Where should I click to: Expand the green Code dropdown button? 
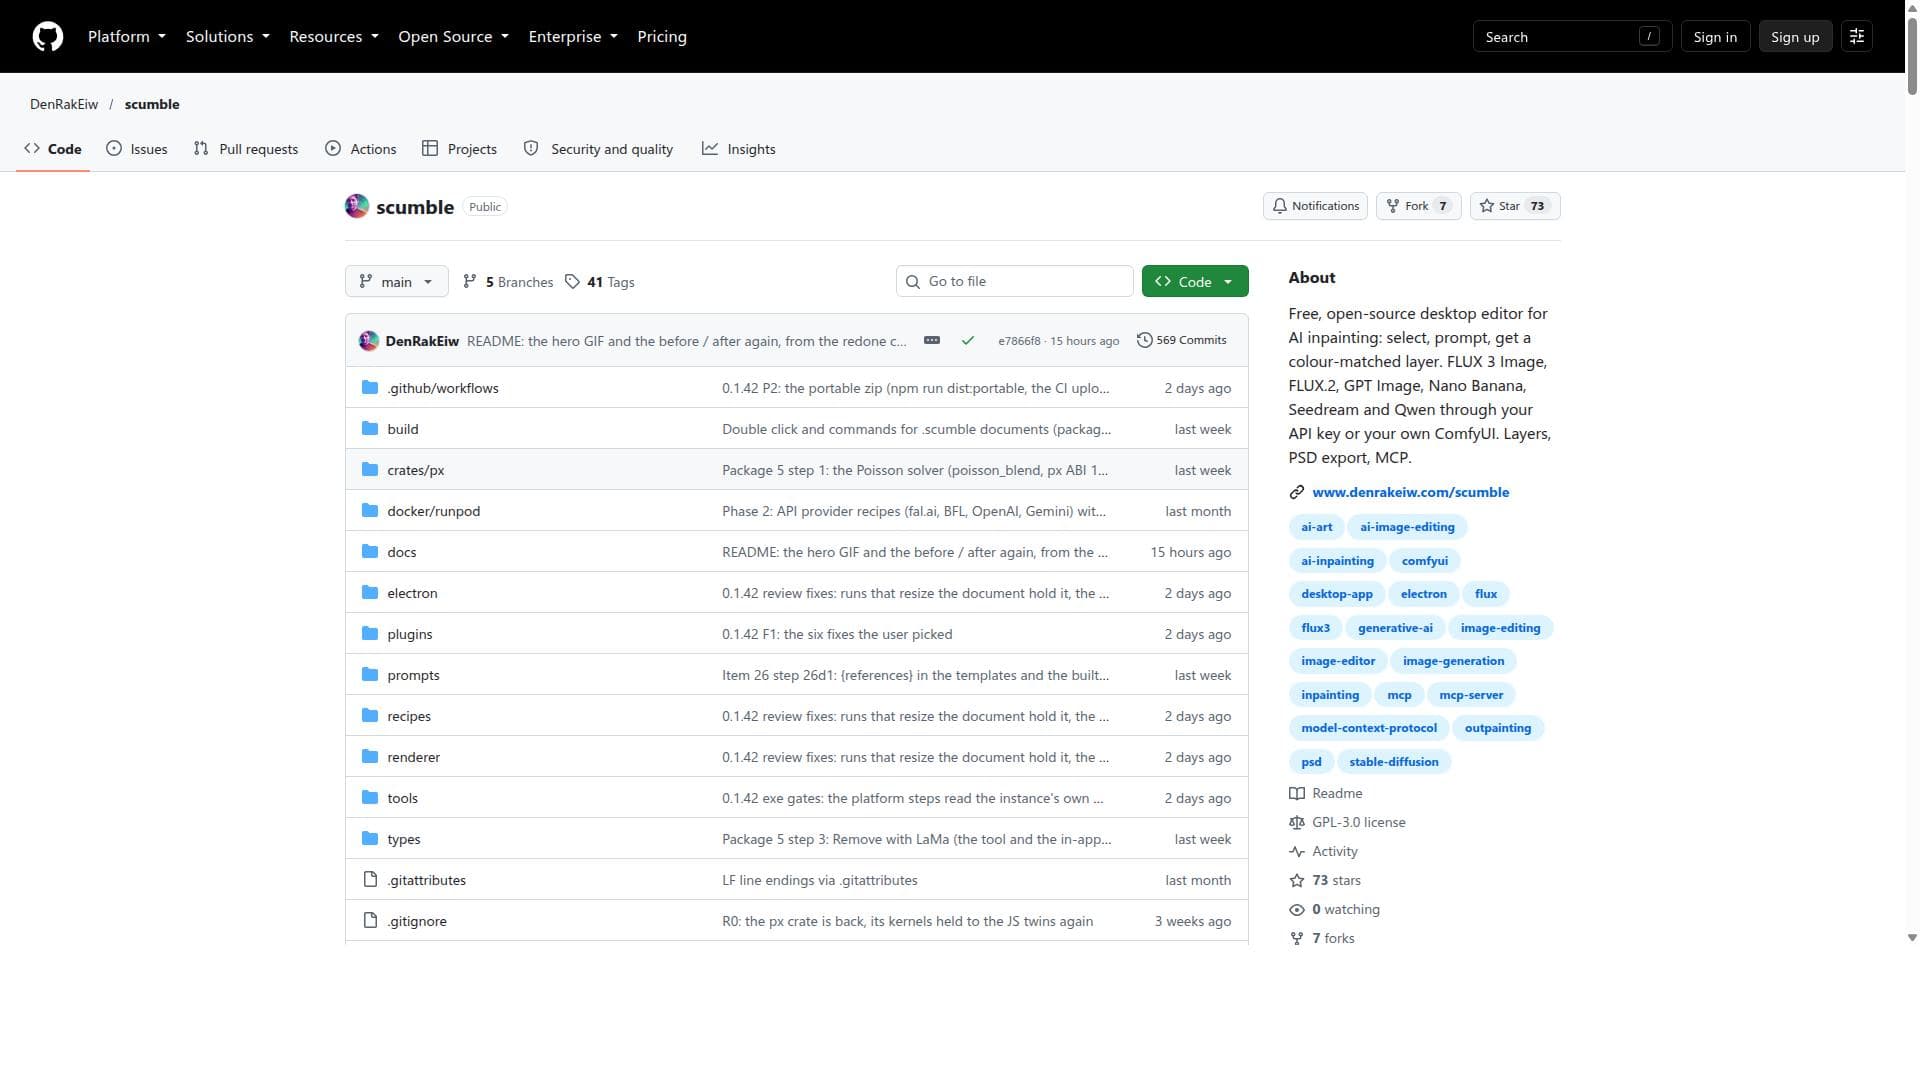click(1195, 282)
